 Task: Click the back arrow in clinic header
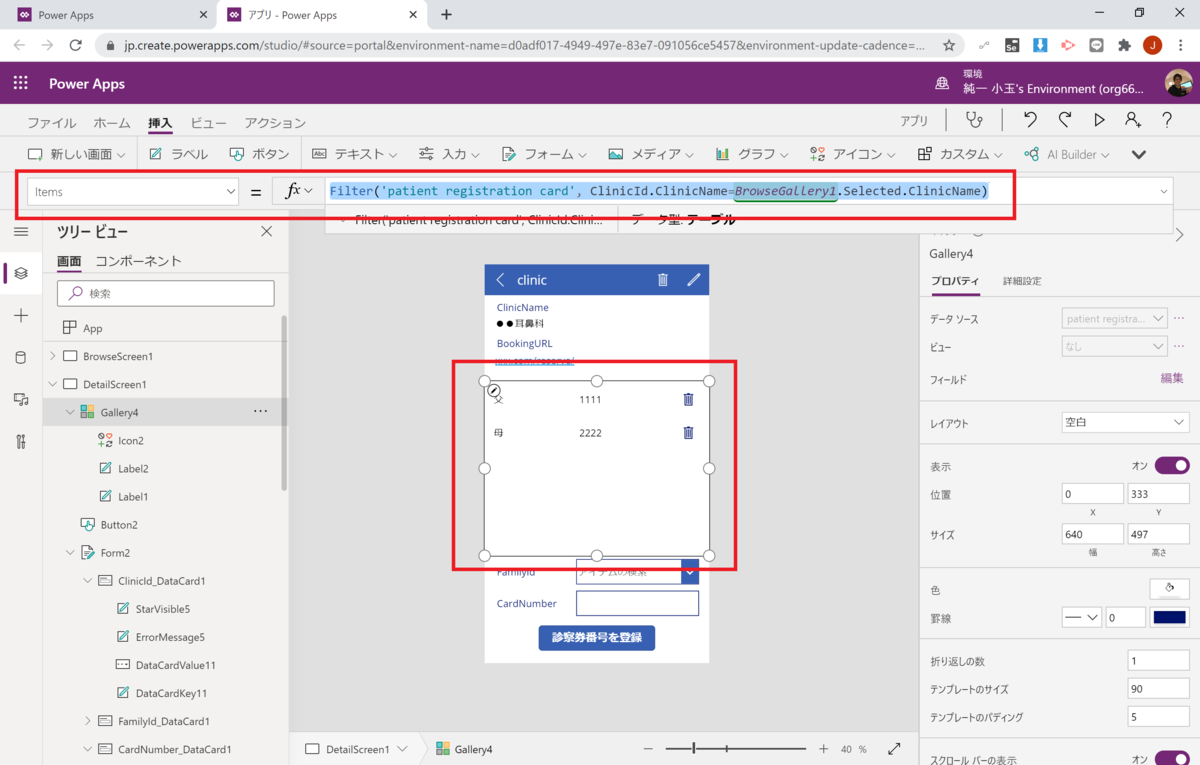[500, 280]
